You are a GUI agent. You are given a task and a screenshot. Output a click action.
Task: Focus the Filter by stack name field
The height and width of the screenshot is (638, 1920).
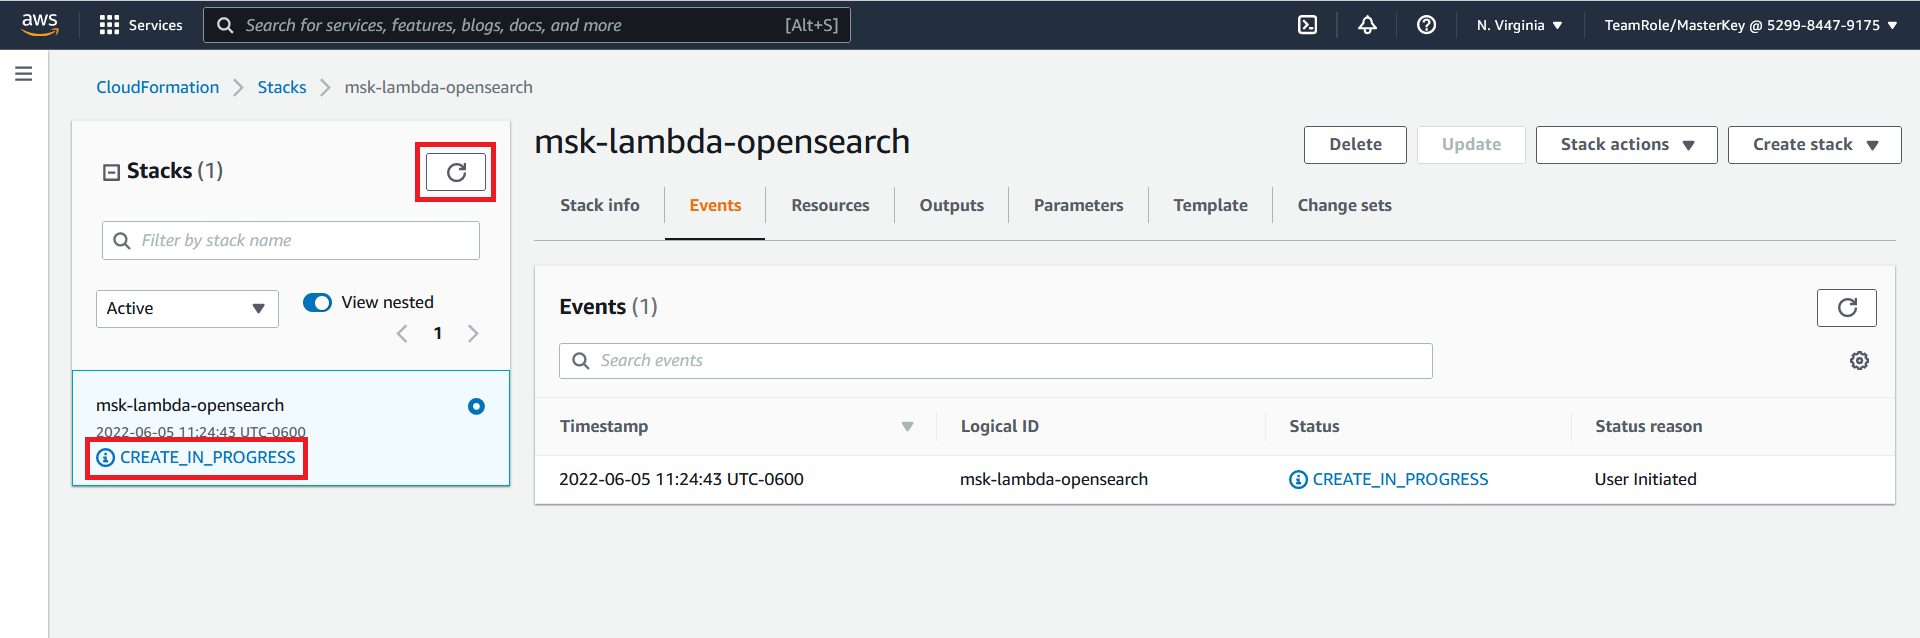[291, 241]
